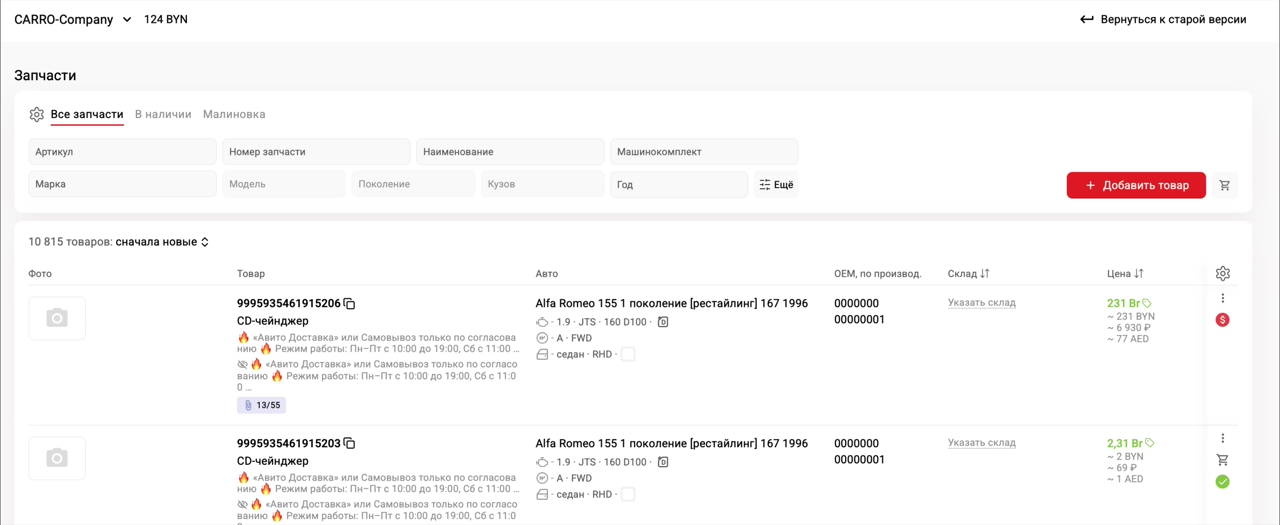The image size is (1280, 525).
Task: Open сначала новые sort dropdown
Action: (x=162, y=242)
